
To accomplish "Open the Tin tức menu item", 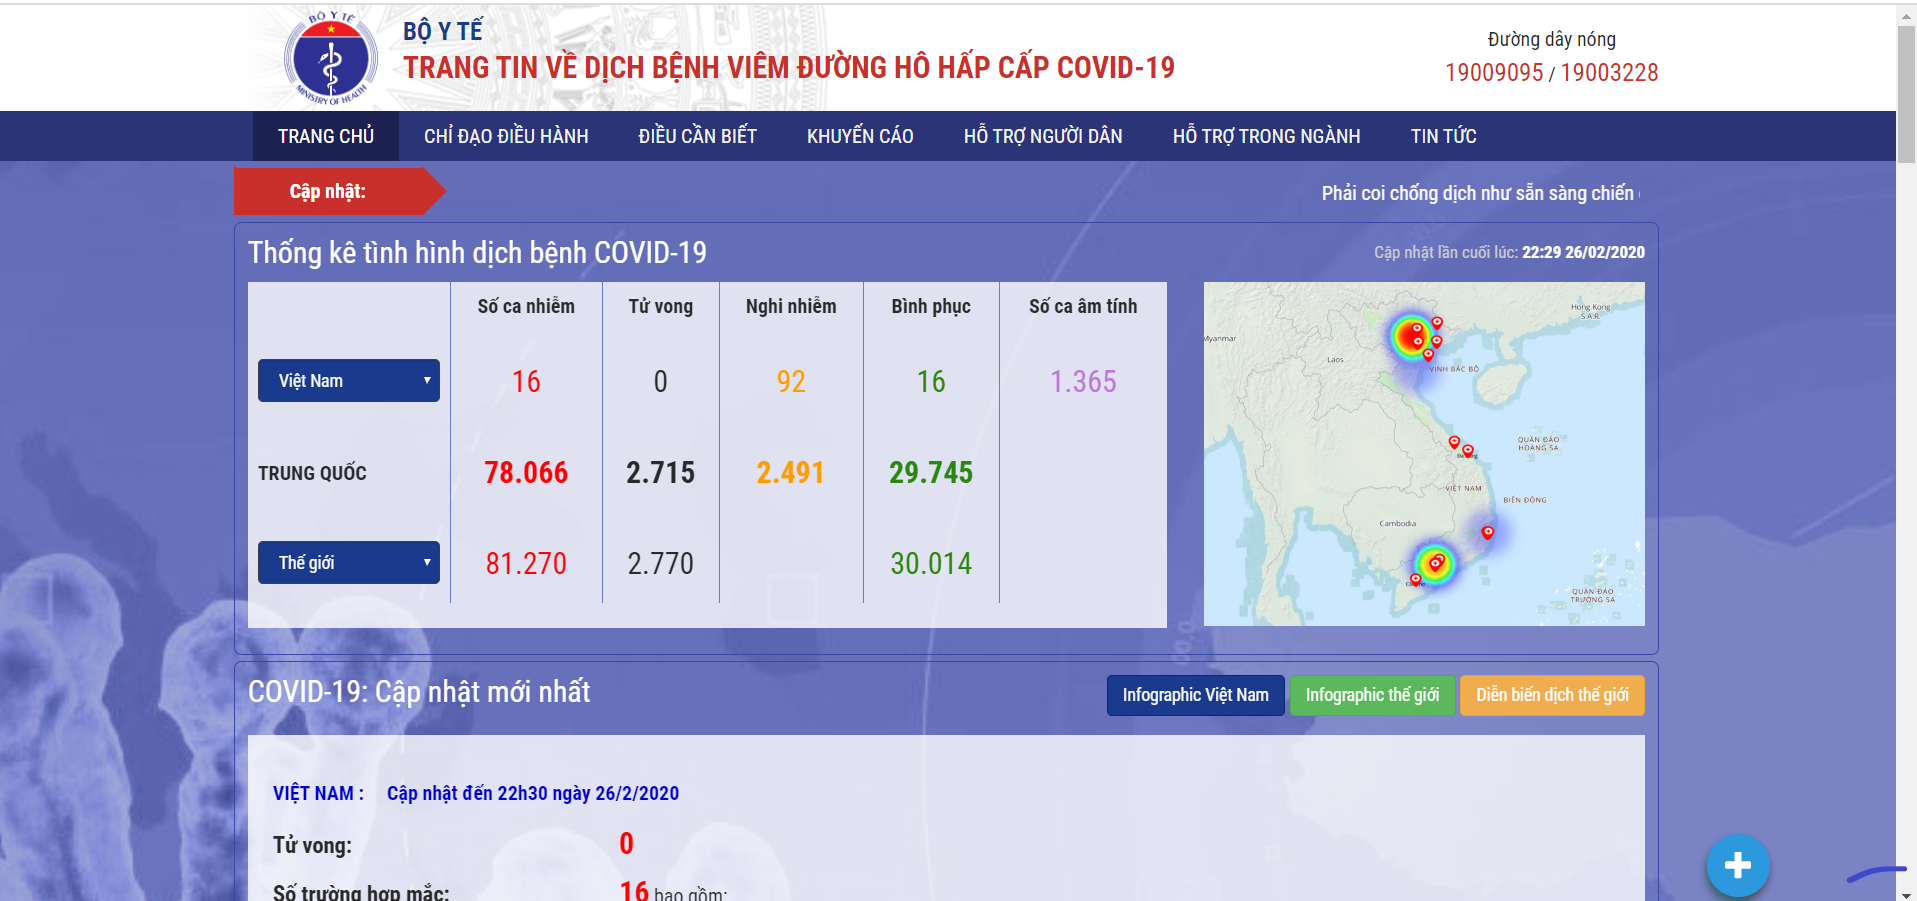I will (x=1443, y=136).
